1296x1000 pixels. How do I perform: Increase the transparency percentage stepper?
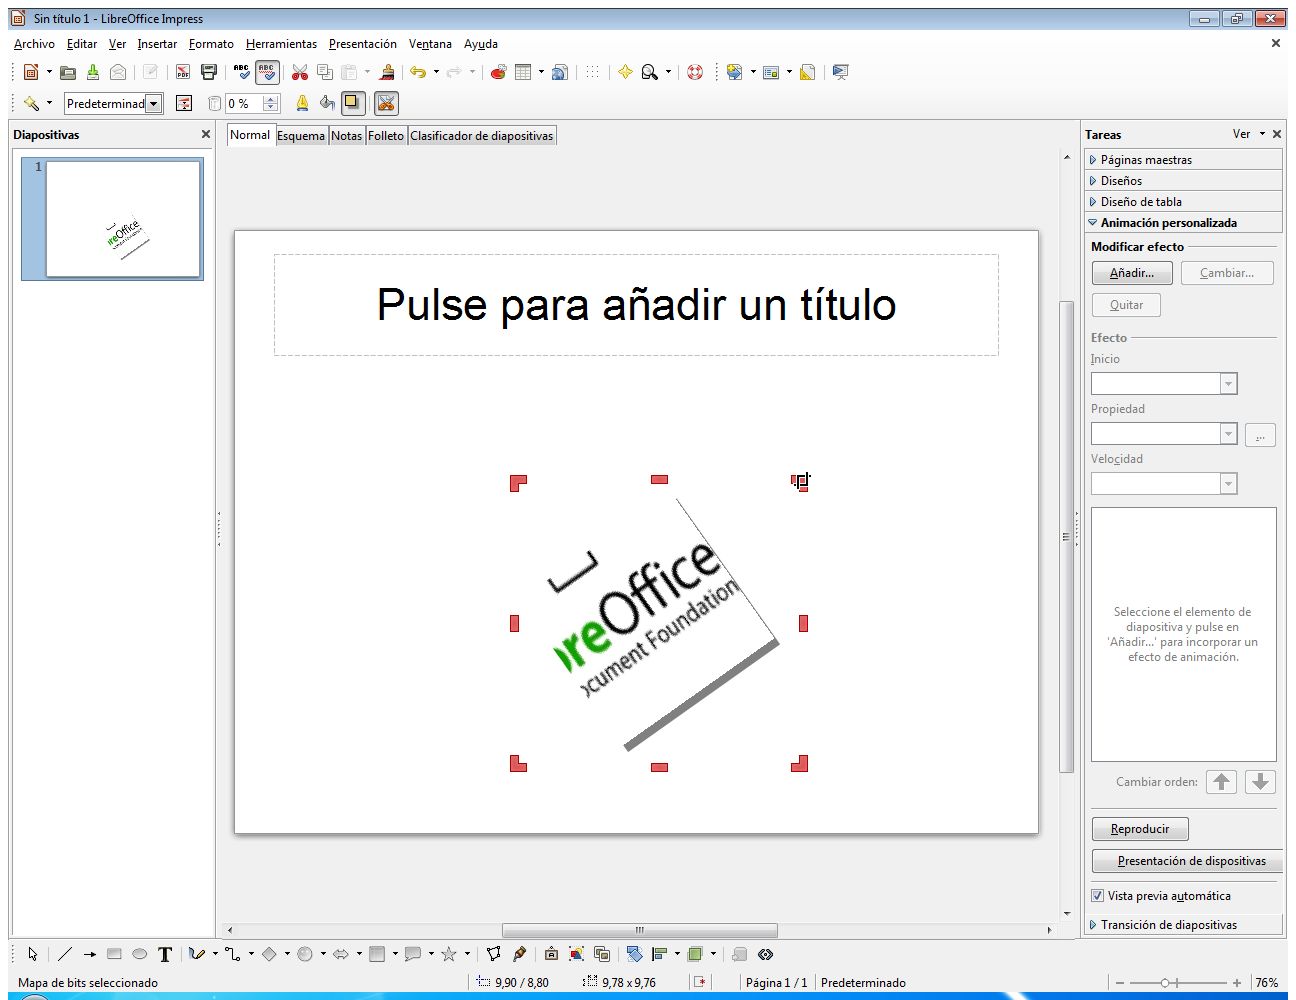[271, 99]
